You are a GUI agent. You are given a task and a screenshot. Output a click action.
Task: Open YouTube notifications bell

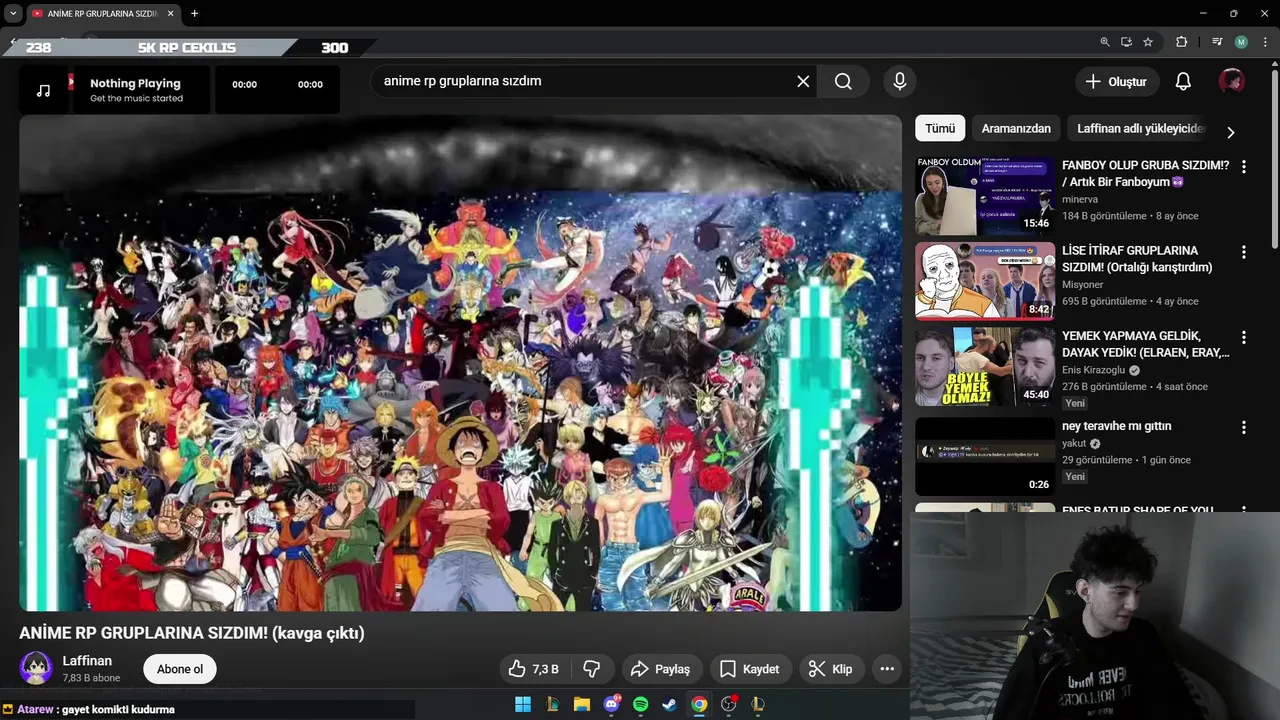[x=1183, y=81]
